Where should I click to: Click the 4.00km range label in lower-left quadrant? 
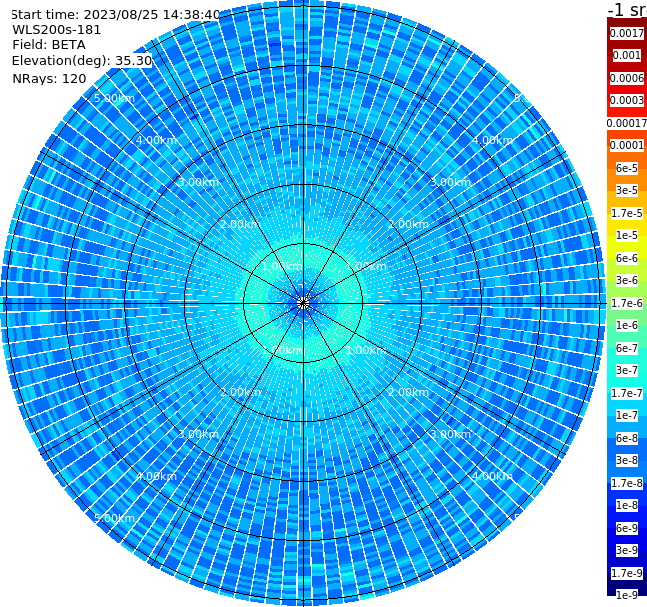(156, 476)
